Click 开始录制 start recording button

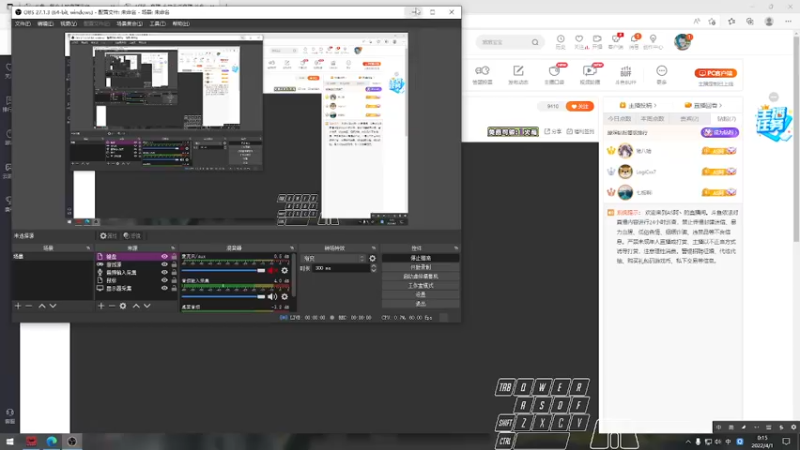pyautogui.click(x=420, y=267)
